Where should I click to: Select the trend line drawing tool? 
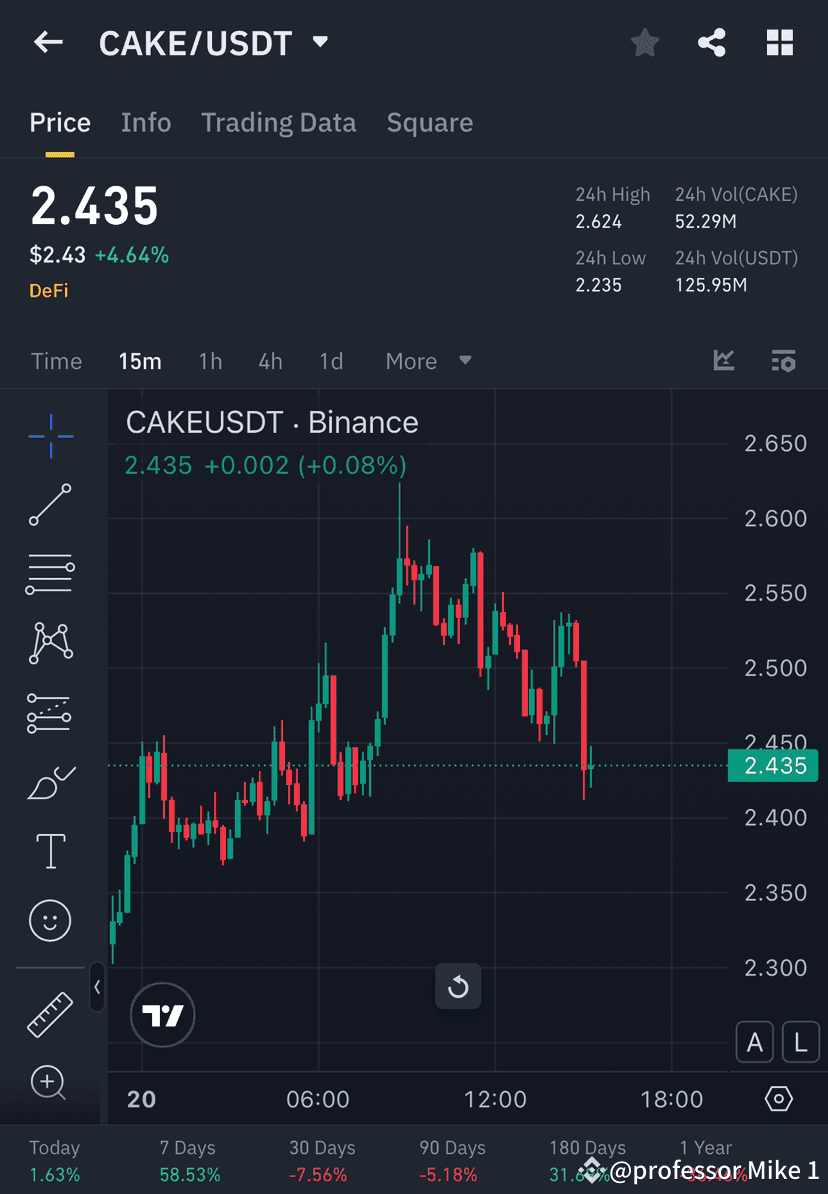pyautogui.click(x=50, y=505)
